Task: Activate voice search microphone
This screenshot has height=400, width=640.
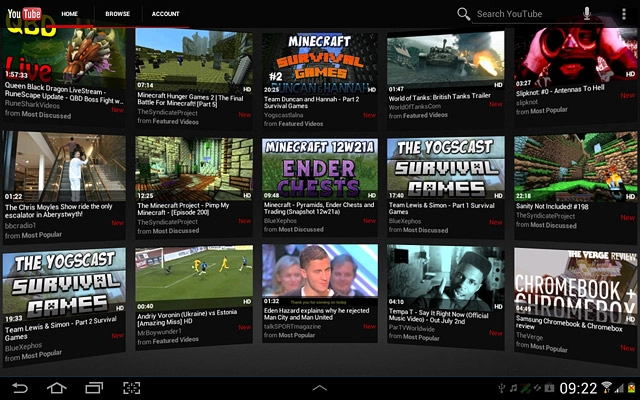Action: tap(588, 14)
